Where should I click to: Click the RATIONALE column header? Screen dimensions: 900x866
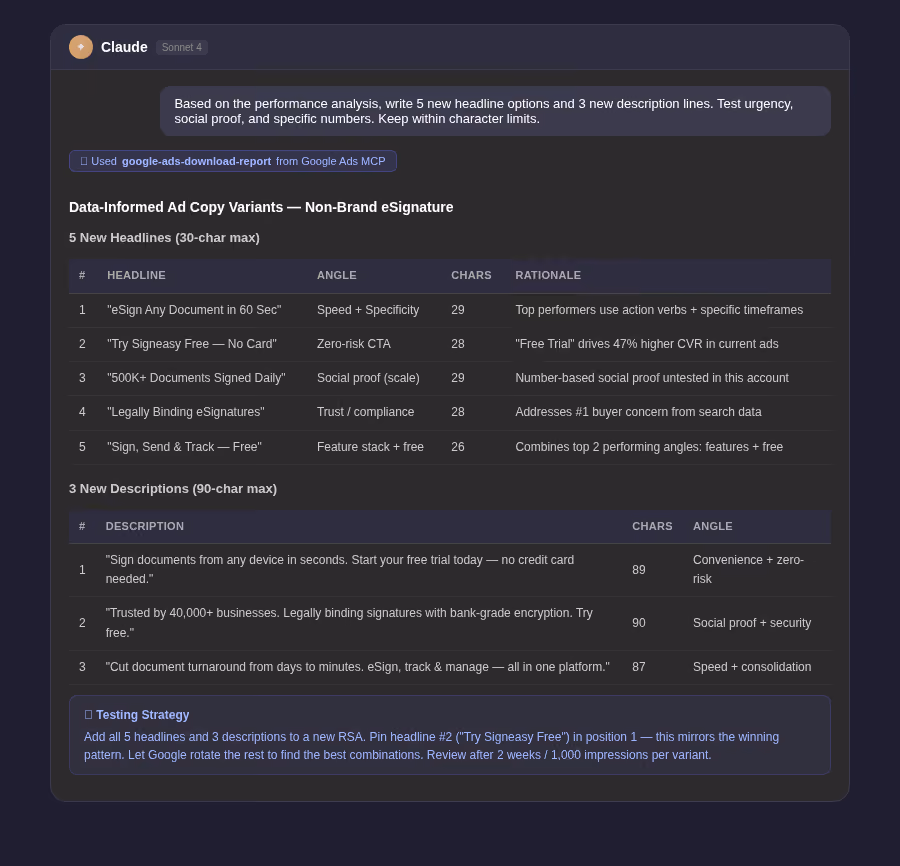pos(548,275)
